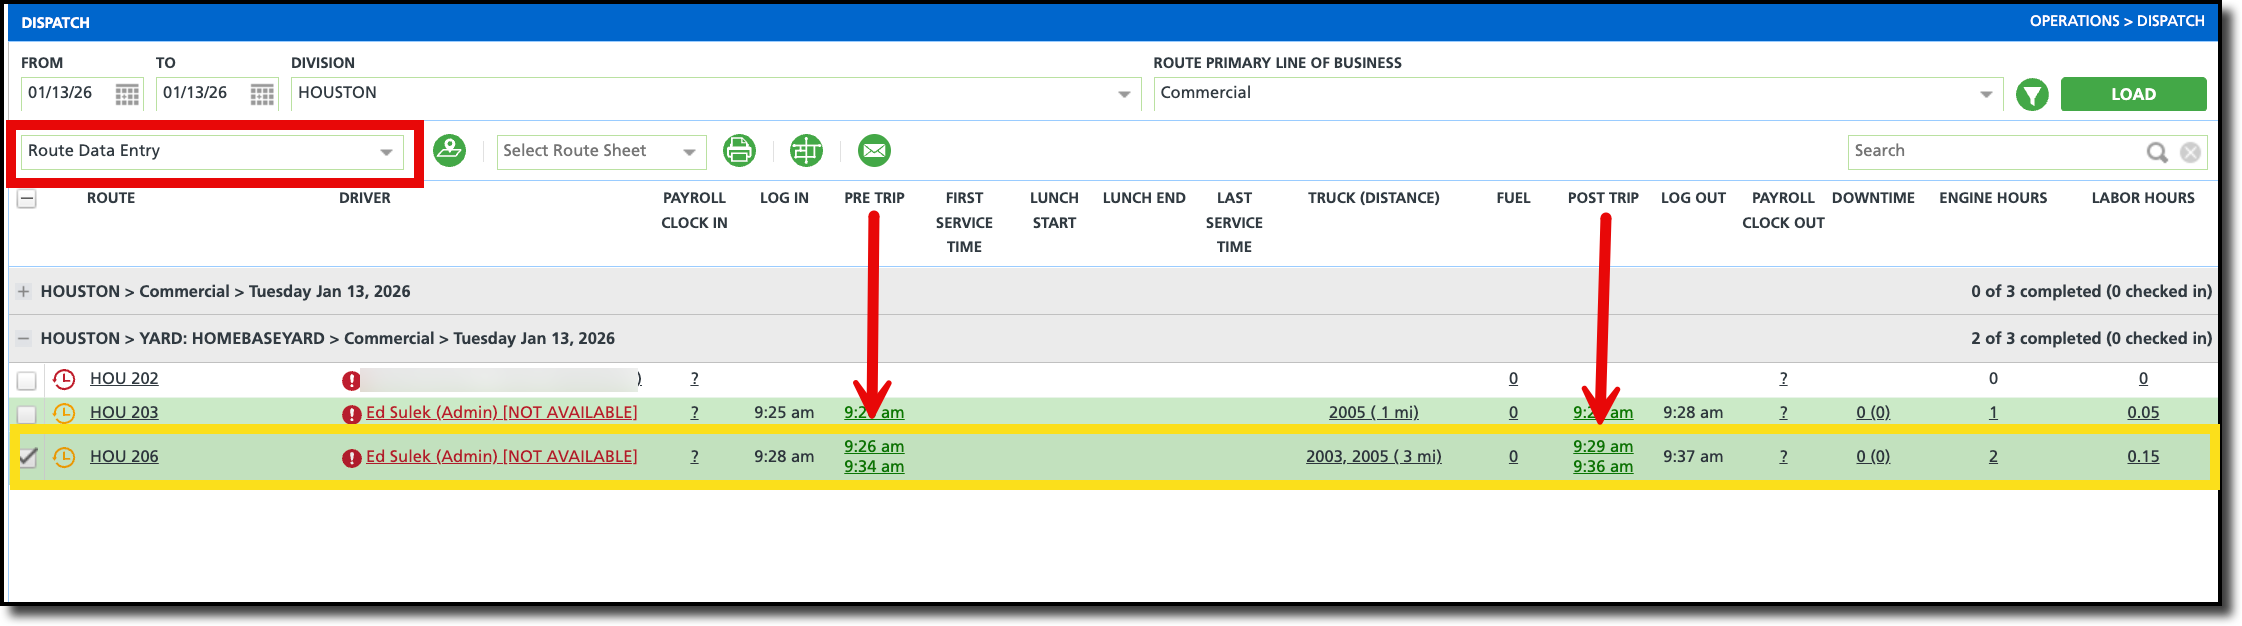This screenshot has height=626, width=2242.
Task: Click fuel value 0 for HOU 202
Action: tap(1513, 378)
